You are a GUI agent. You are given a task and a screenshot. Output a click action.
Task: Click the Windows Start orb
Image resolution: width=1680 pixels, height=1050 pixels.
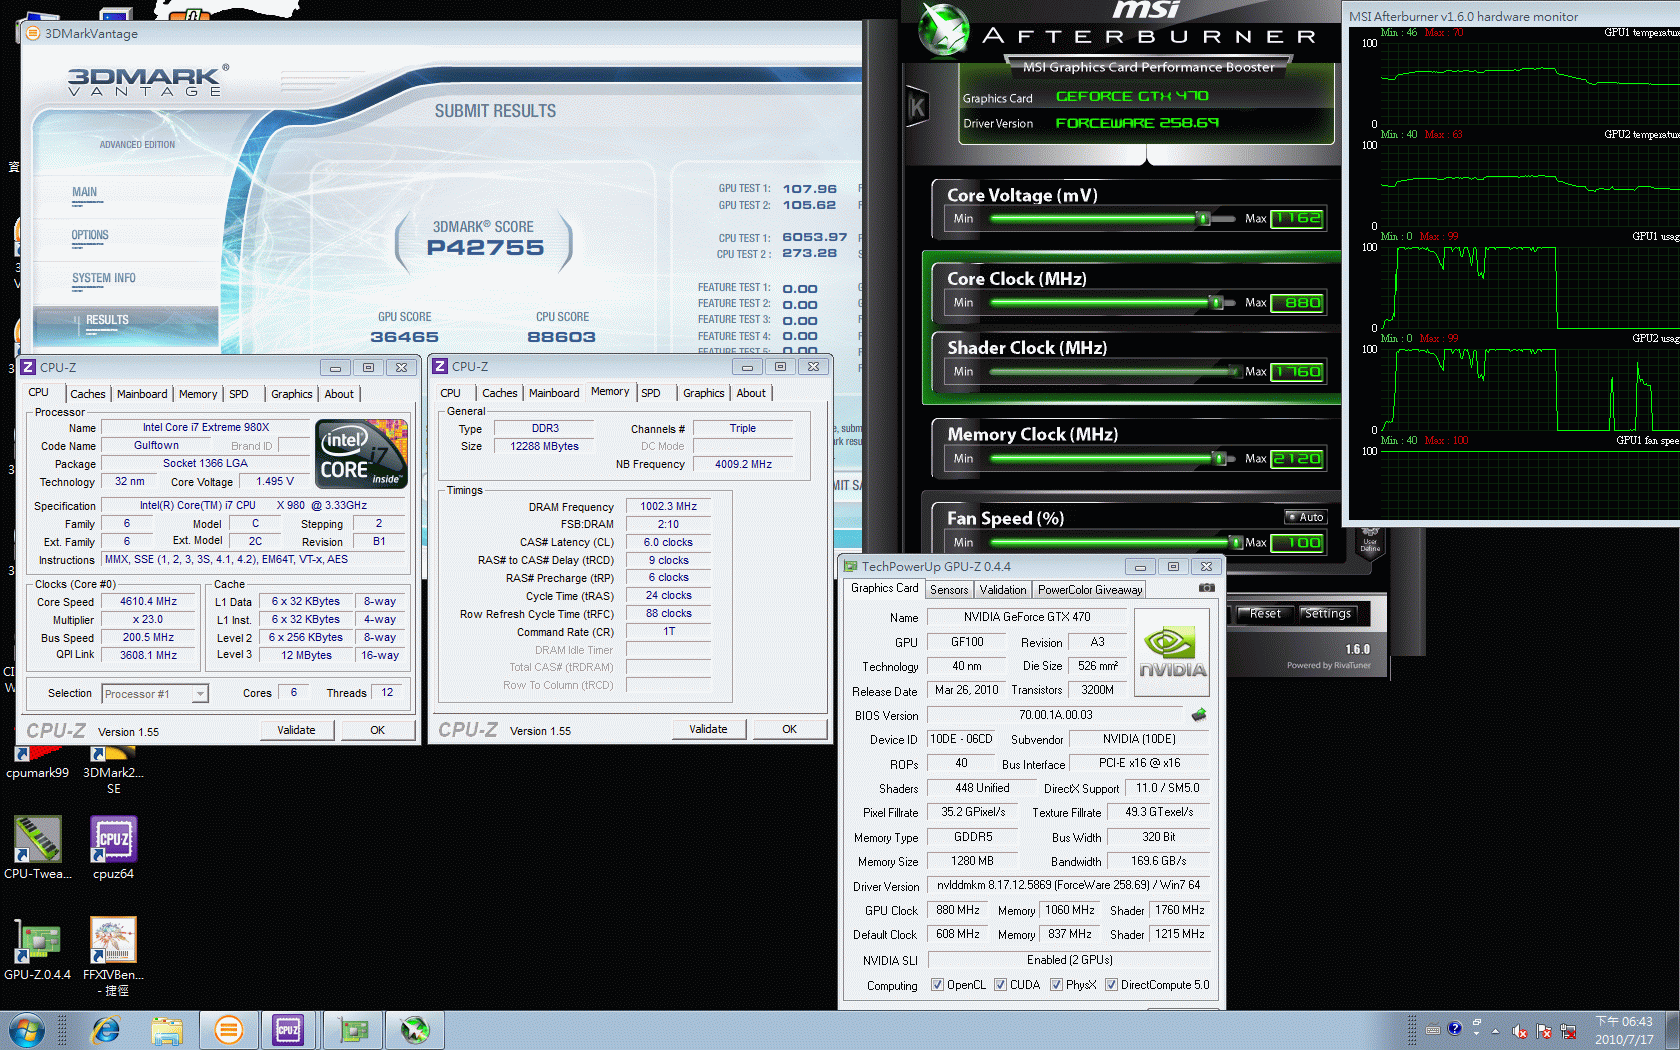click(x=25, y=1030)
